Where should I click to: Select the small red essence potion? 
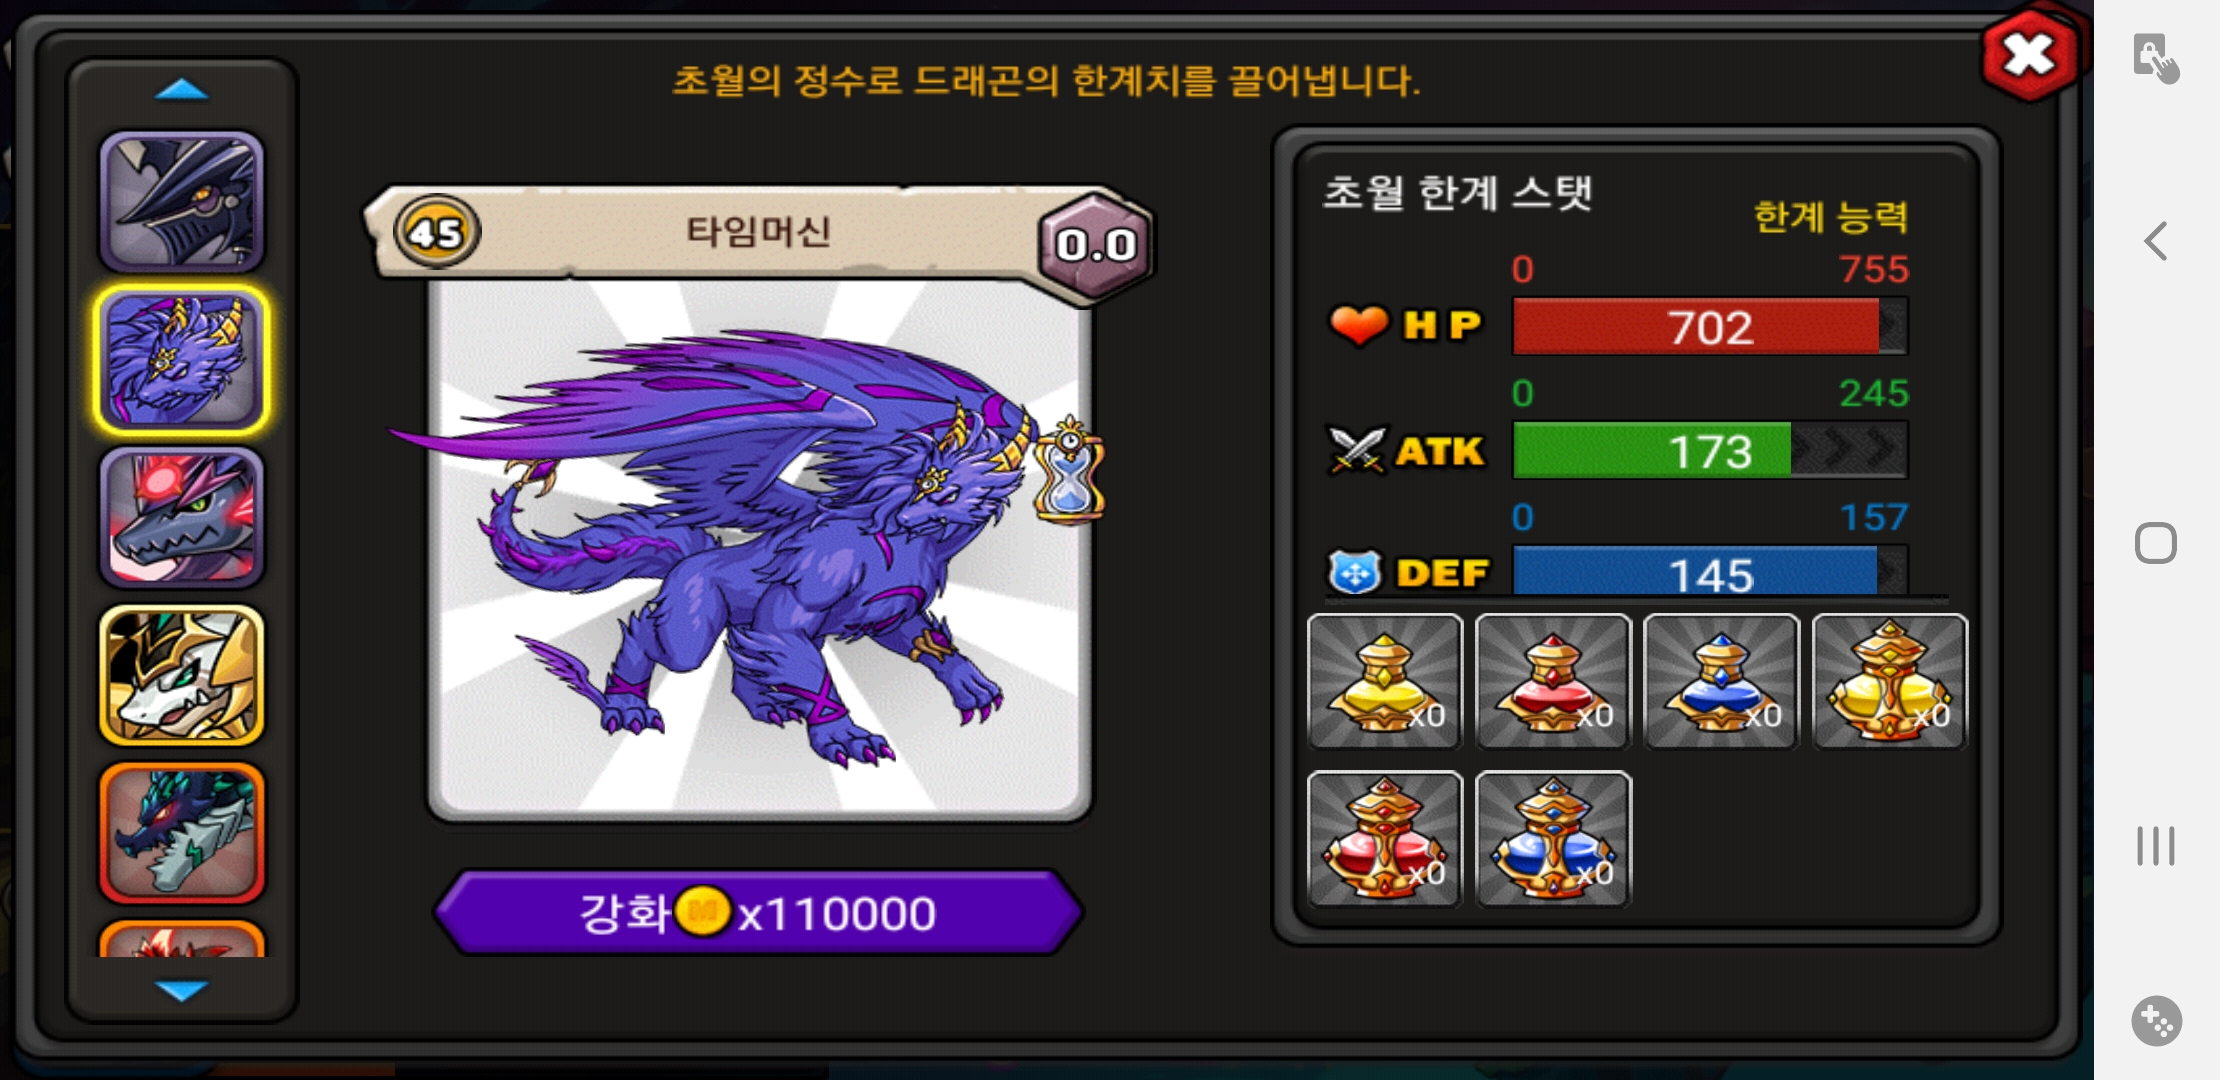click(x=1553, y=681)
